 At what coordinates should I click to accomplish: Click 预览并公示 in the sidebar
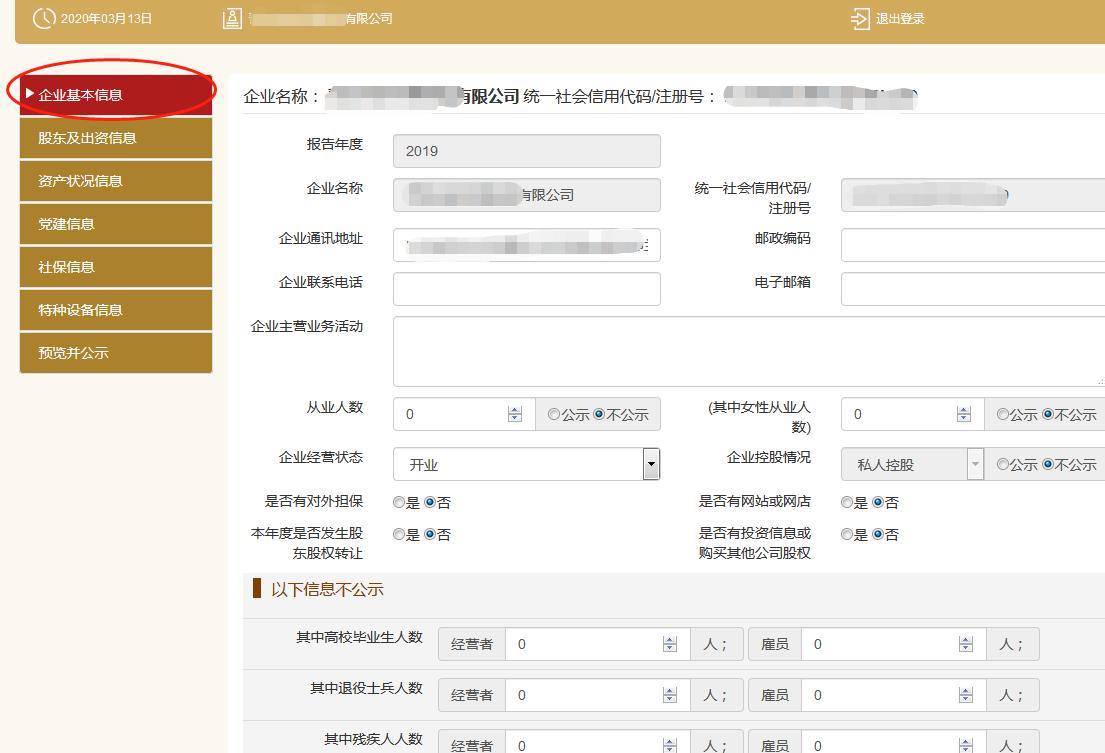point(116,353)
